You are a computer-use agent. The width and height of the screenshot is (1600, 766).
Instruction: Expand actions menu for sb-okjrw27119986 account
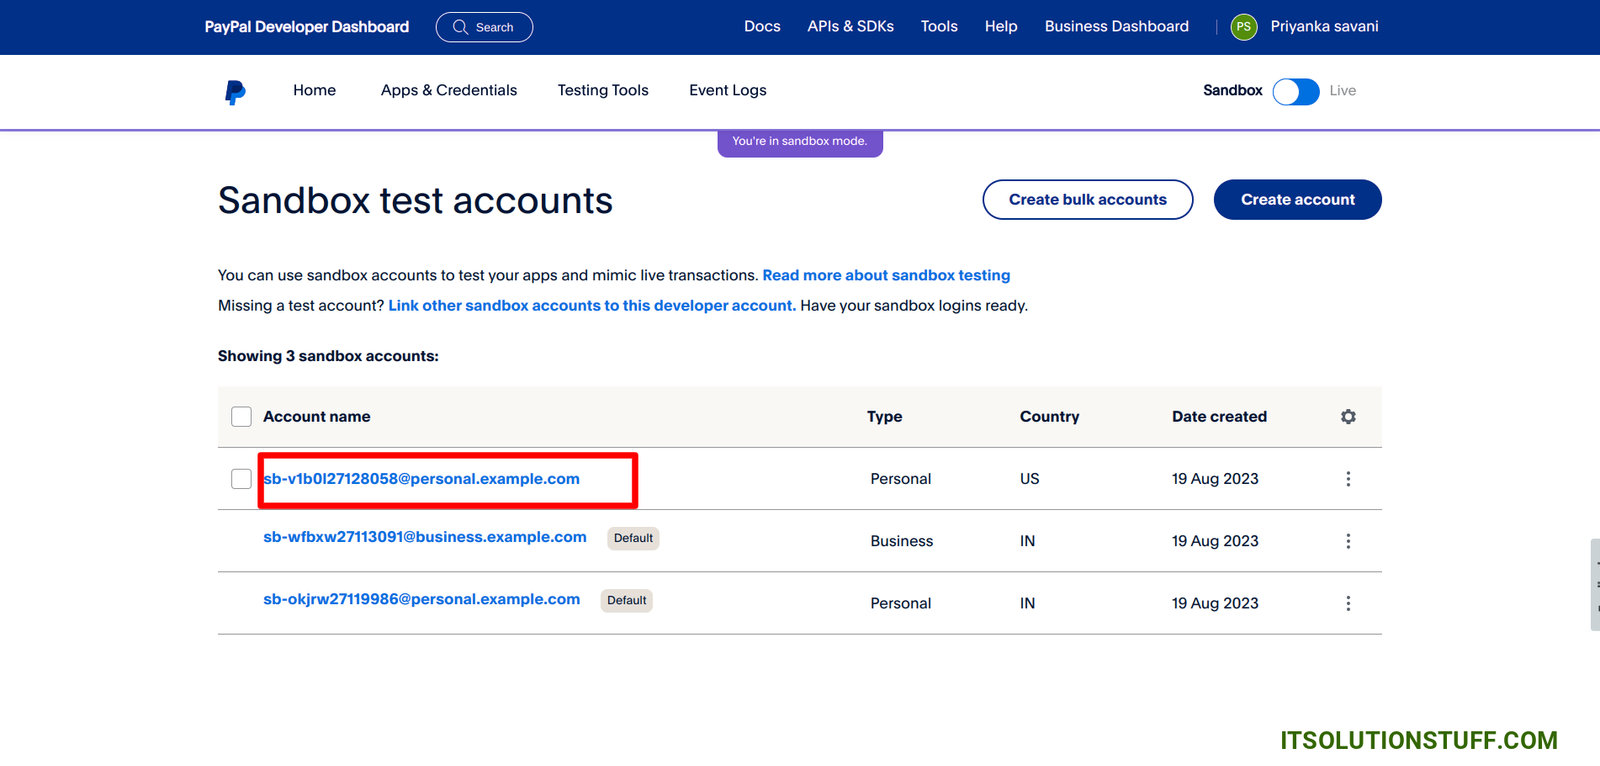tap(1348, 603)
